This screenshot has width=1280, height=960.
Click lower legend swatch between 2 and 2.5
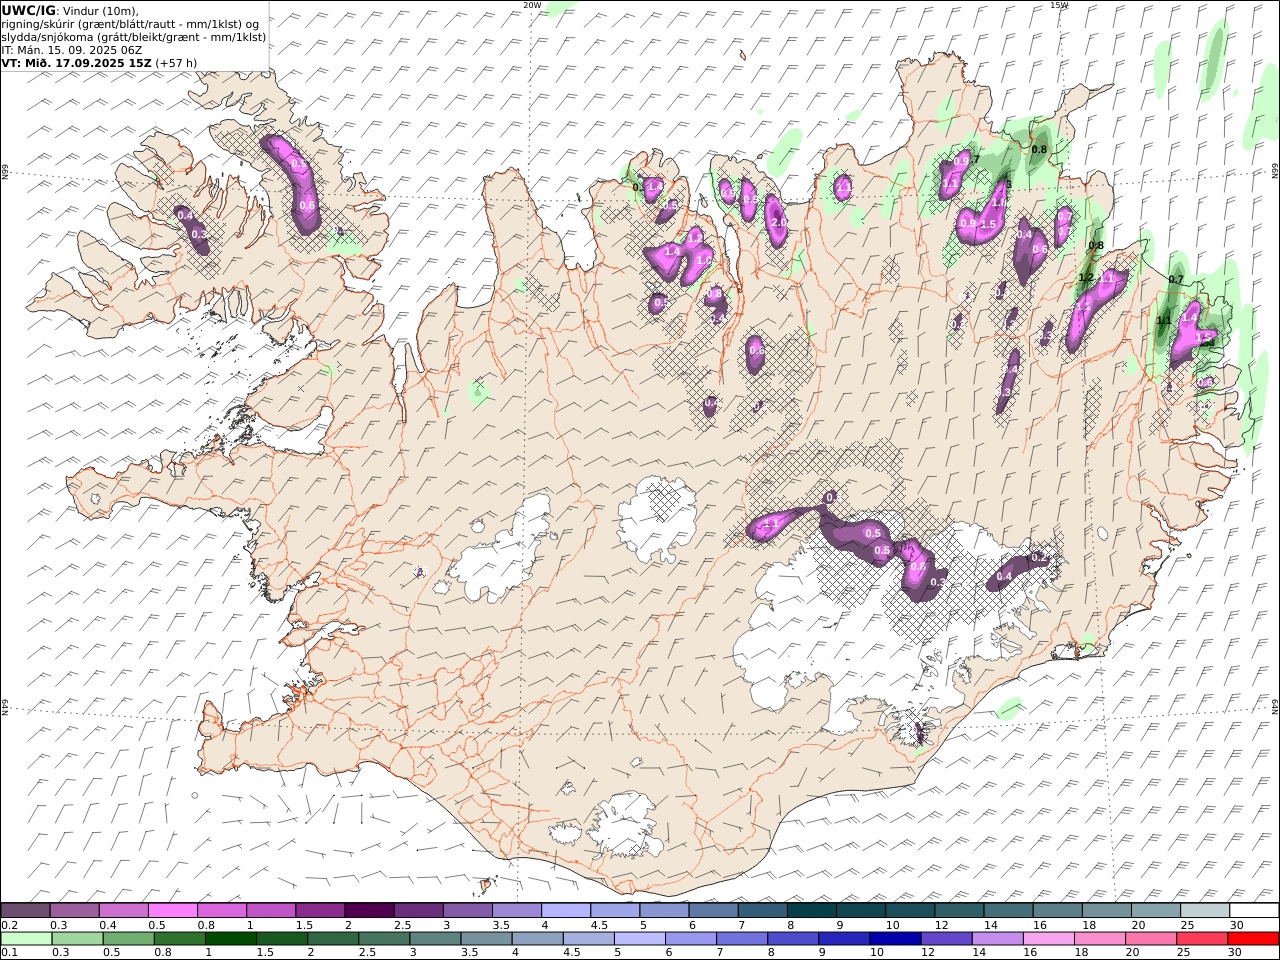pyautogui.click(x=333, y=939)
